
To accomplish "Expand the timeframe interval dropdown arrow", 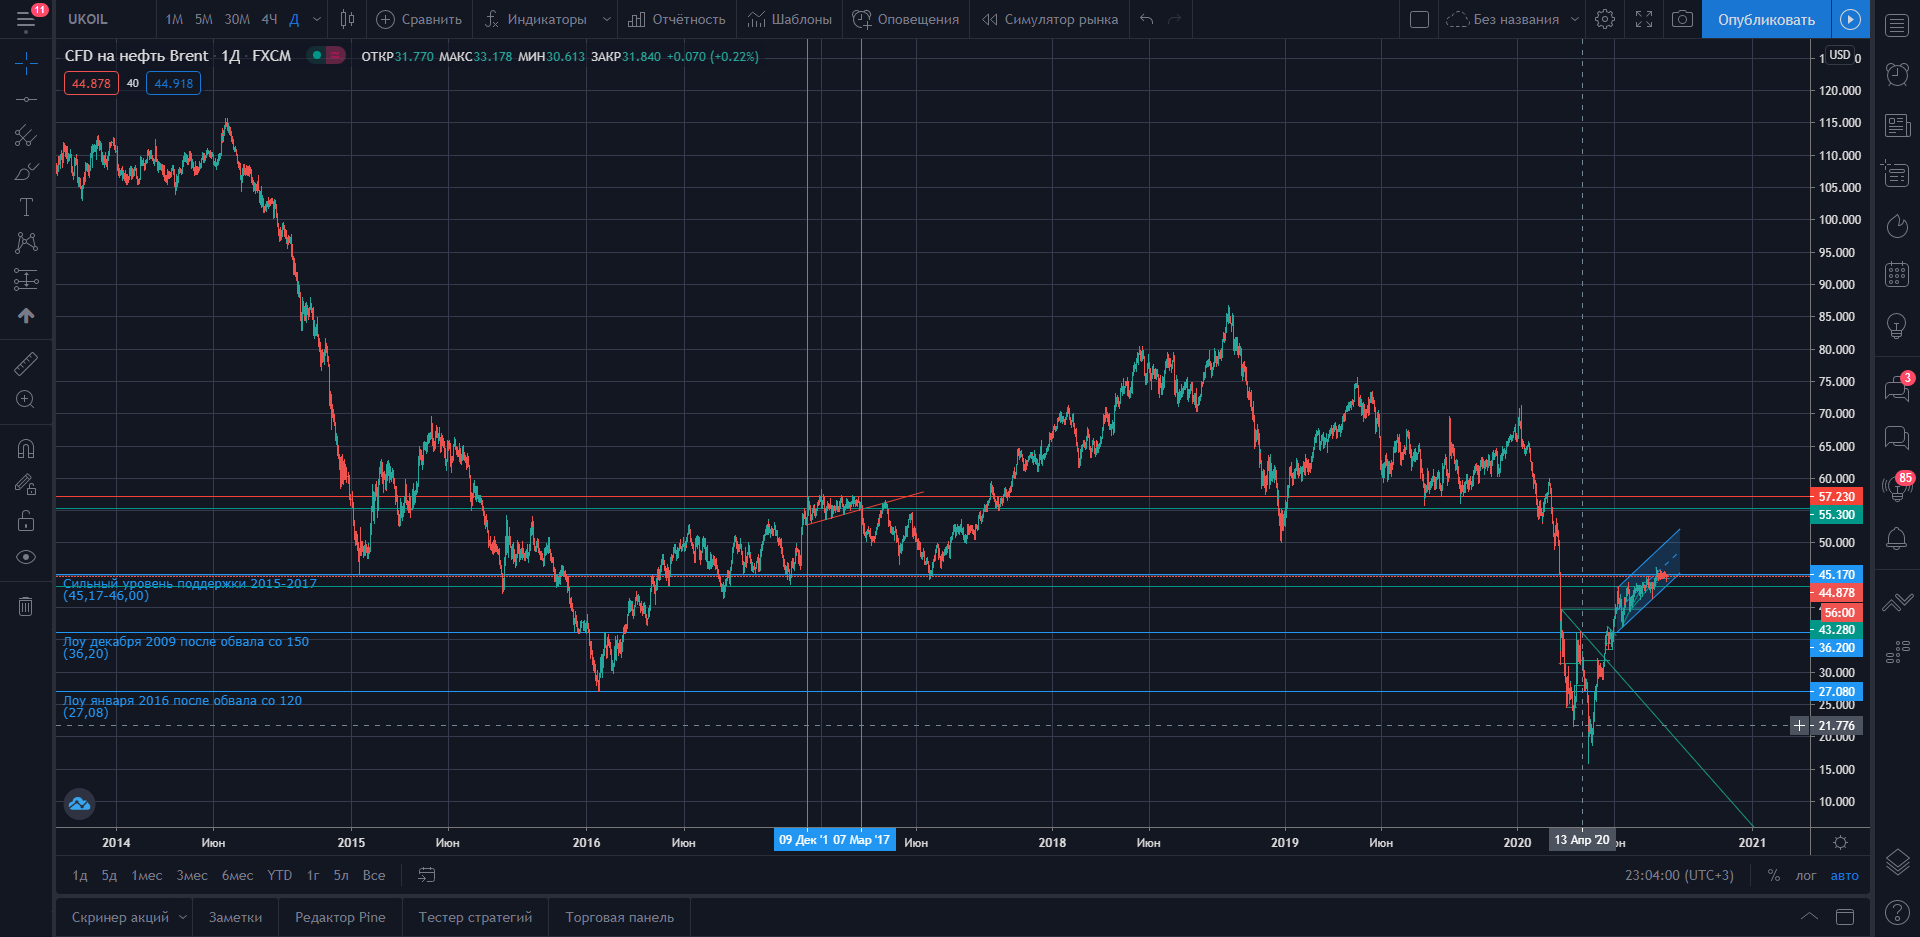I will click(317, 19).
